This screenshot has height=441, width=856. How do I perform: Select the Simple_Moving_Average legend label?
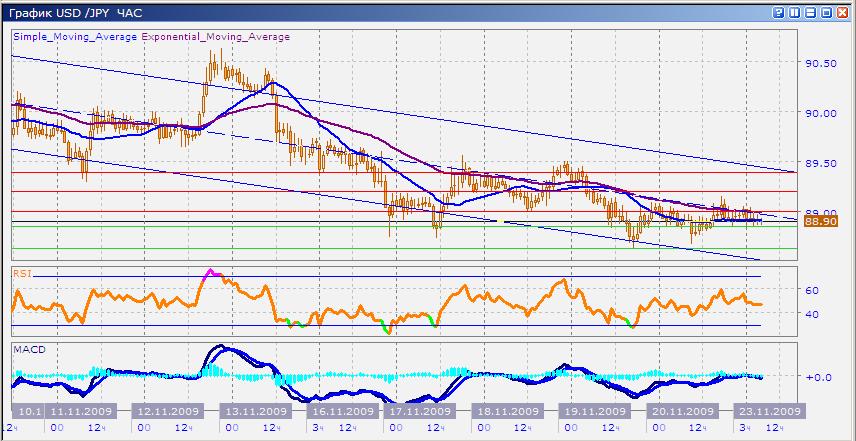76,37
